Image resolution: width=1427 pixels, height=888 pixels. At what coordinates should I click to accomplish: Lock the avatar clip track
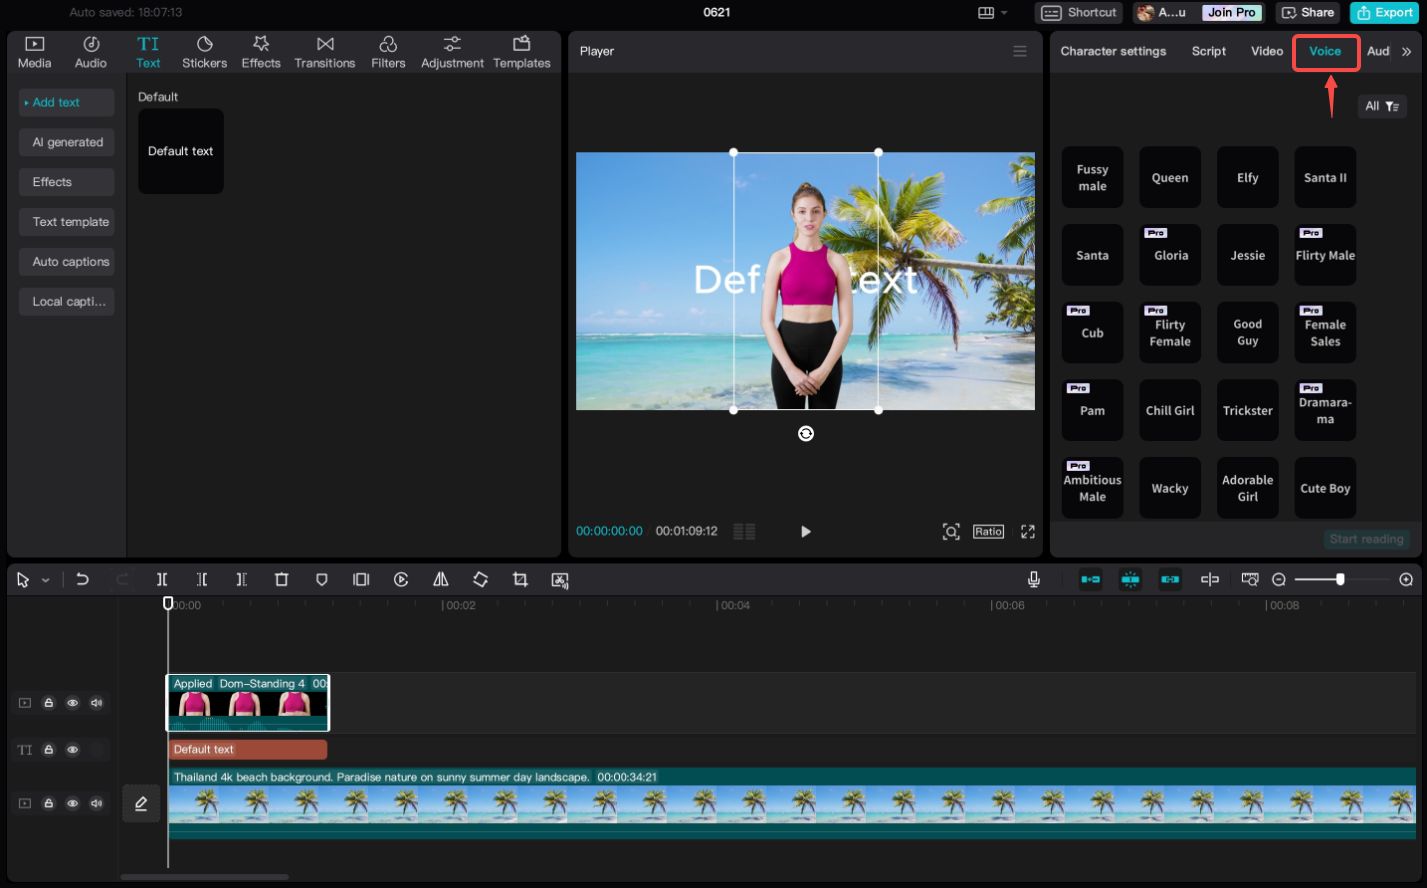(48, 703)
